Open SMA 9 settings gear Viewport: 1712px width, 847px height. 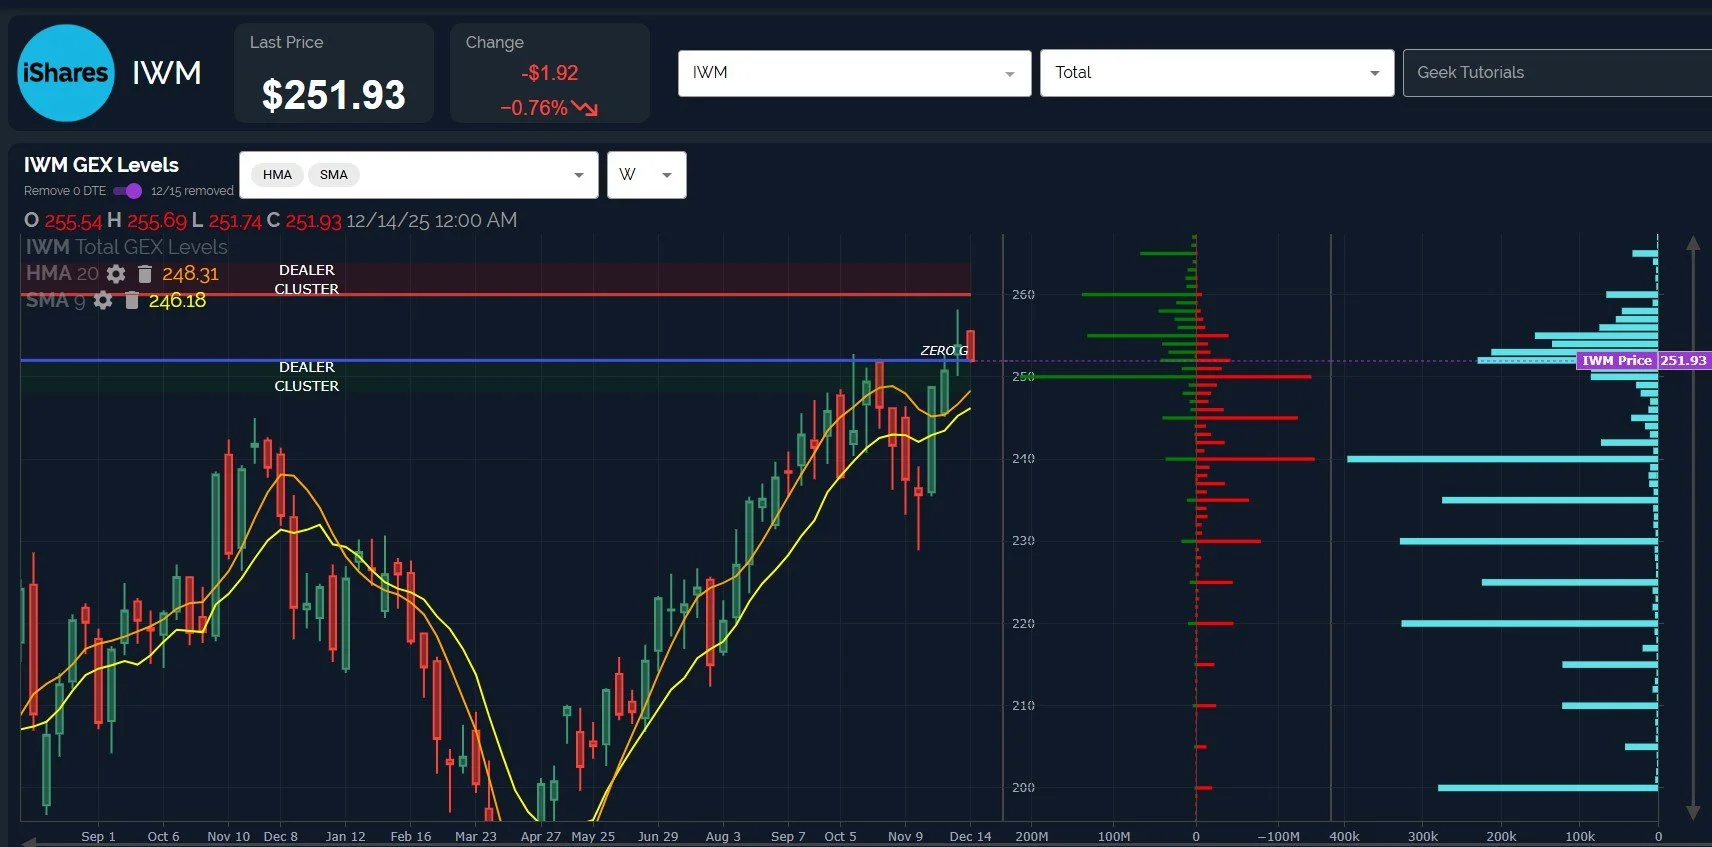103,300
